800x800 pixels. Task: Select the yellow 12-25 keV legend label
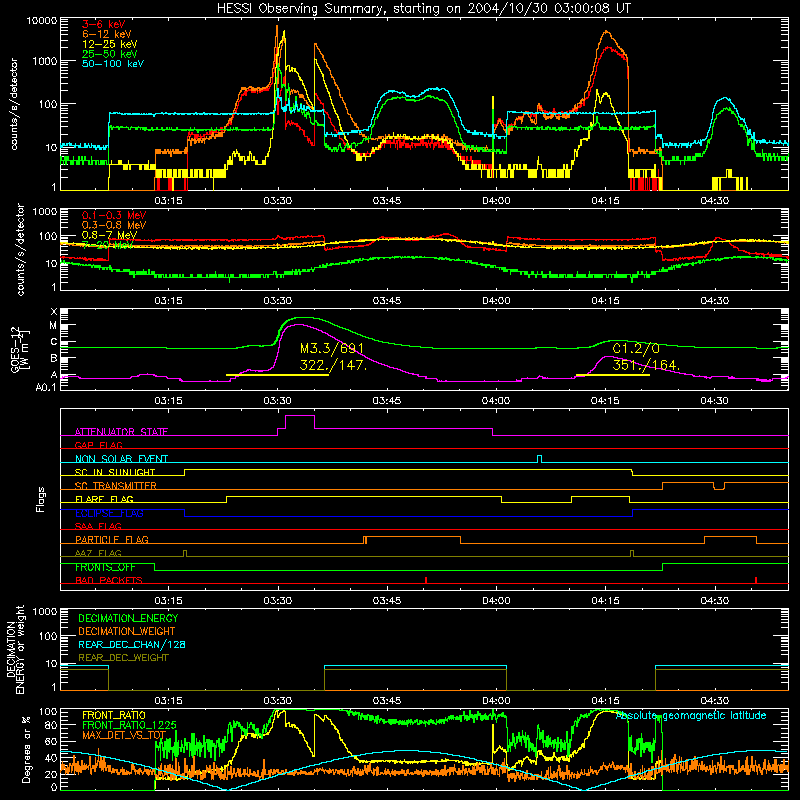click(x=110, y=44)
